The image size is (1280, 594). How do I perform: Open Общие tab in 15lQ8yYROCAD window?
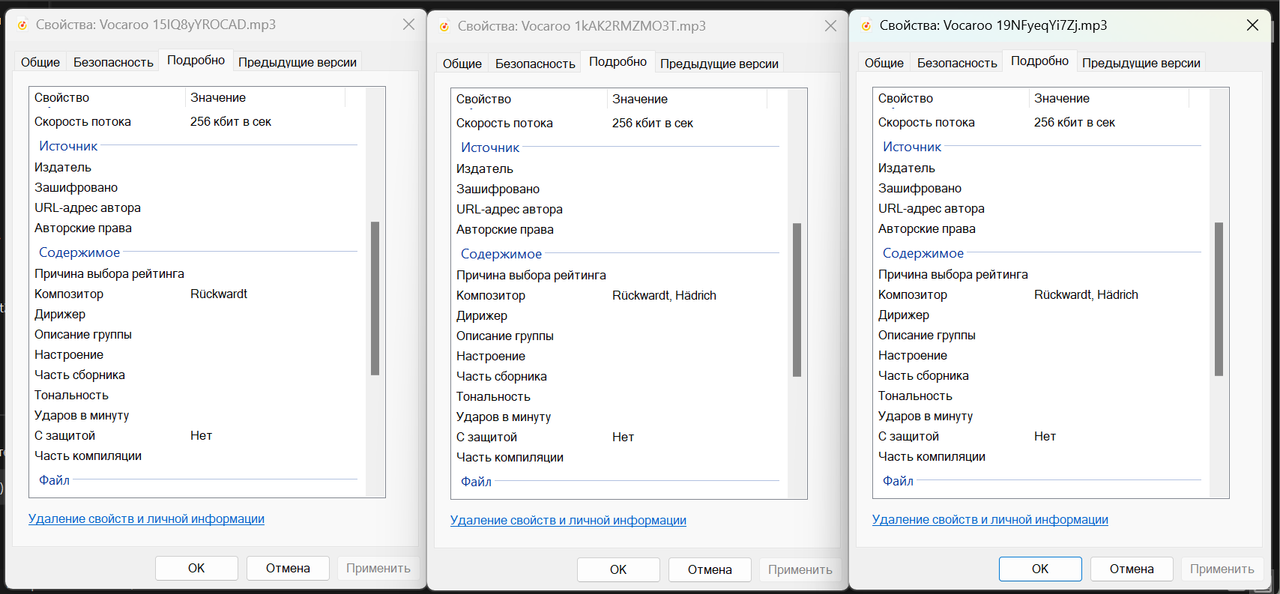[x=41, y=62]
